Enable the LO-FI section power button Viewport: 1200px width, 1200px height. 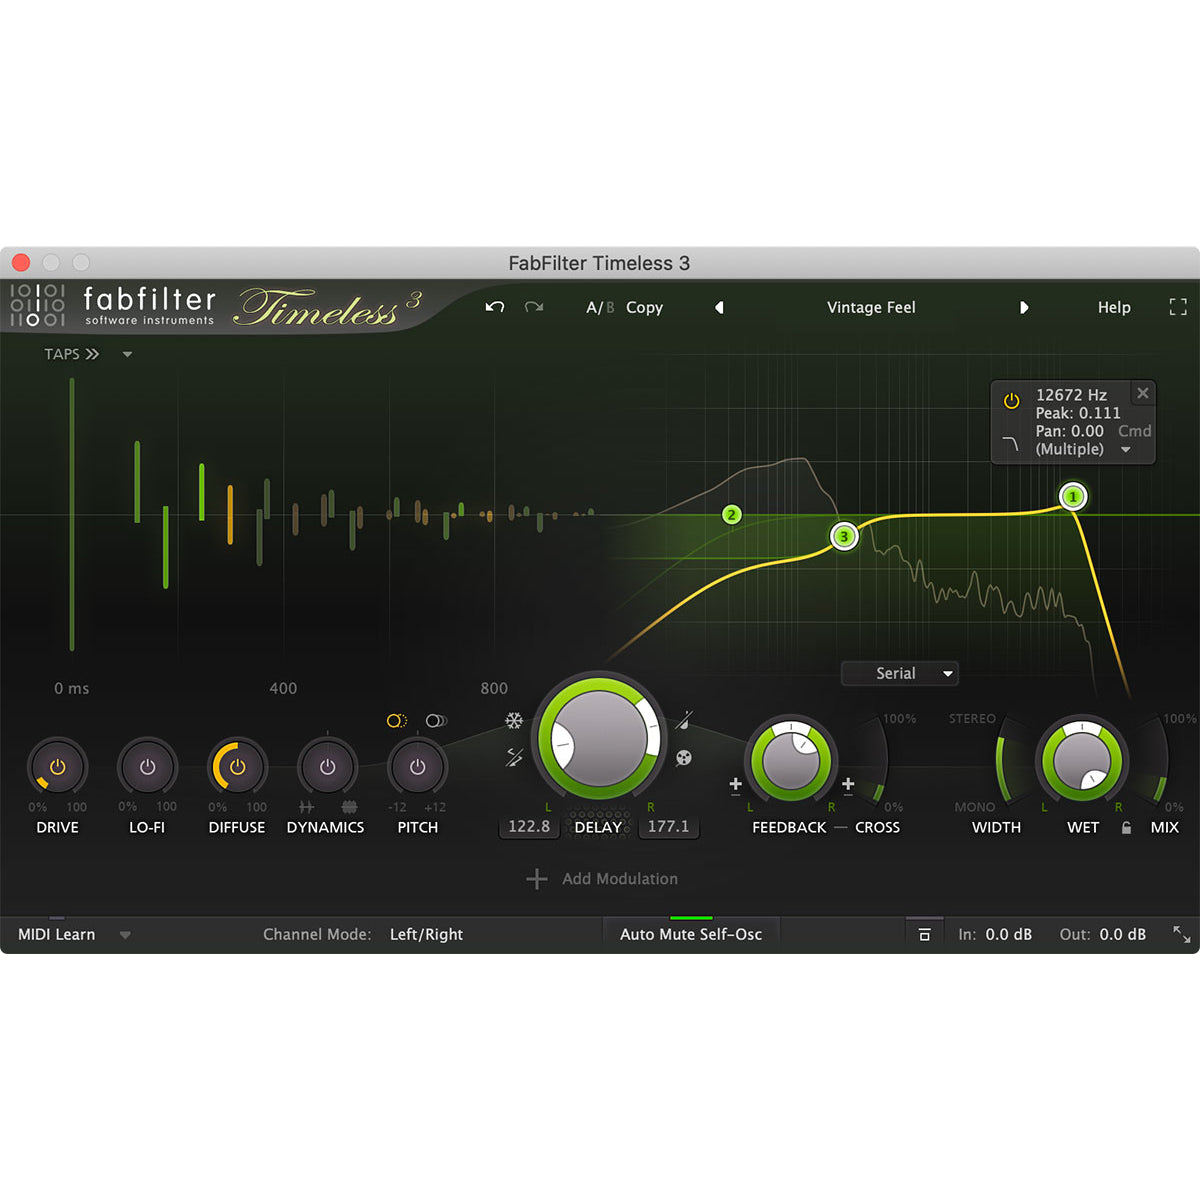point(147,767)
